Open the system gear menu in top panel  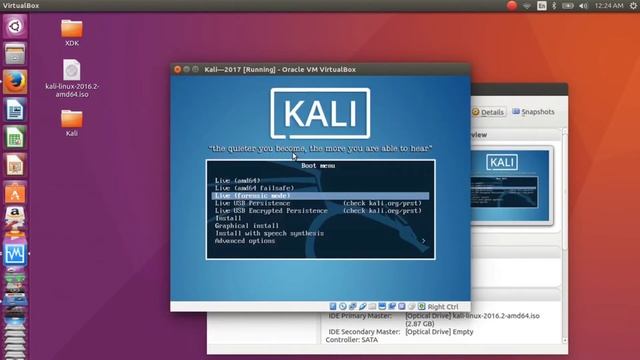pos(633,6)
